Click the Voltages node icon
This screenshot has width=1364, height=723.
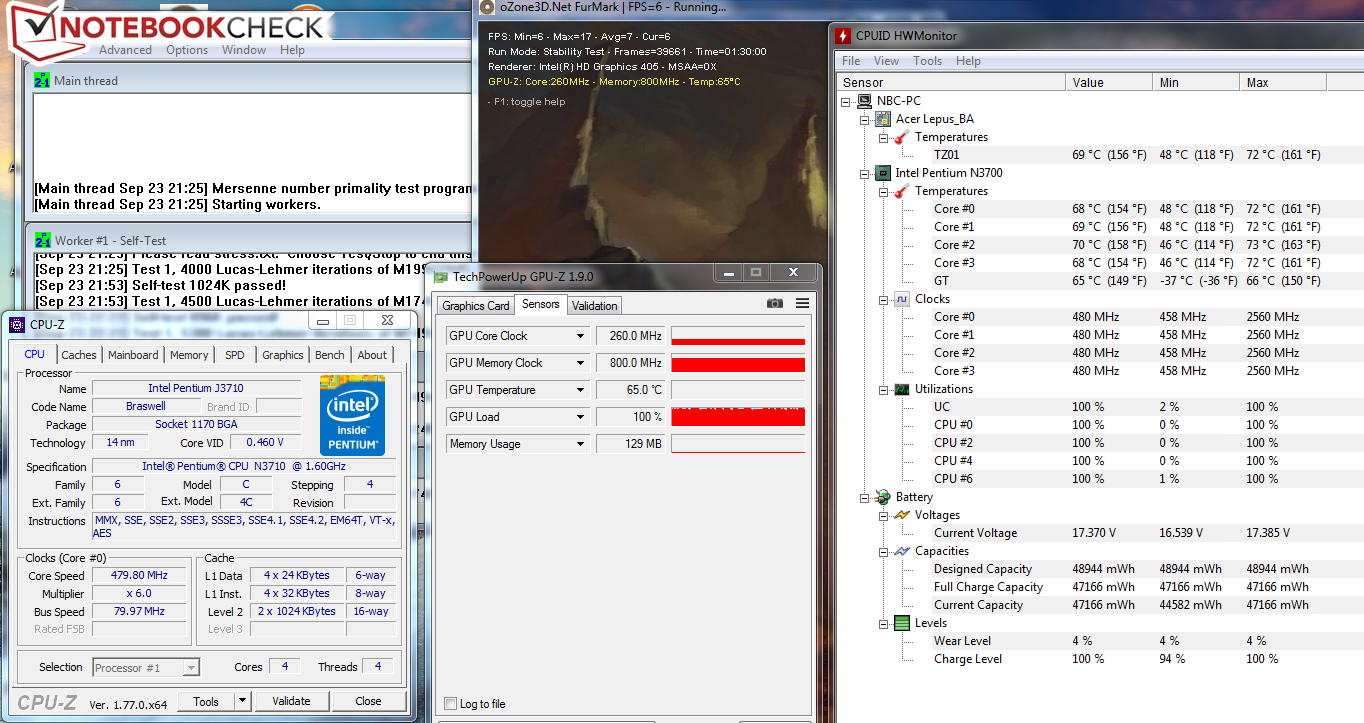pyautogui.click(x=901, y=515)
